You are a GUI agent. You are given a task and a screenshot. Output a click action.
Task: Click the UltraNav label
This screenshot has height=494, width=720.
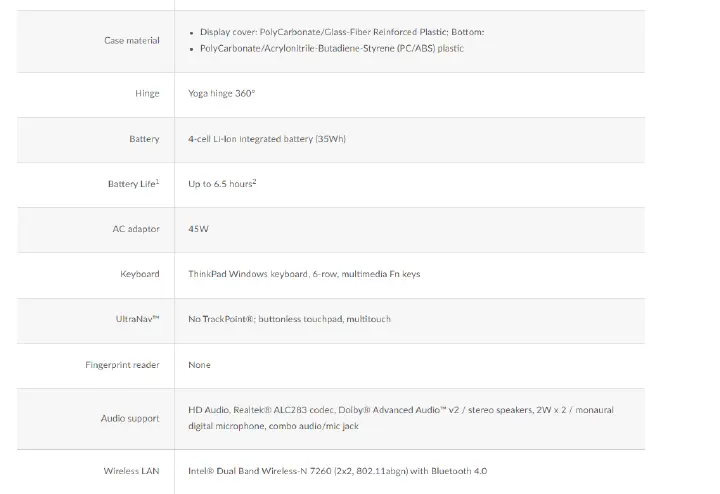[137, 319]
